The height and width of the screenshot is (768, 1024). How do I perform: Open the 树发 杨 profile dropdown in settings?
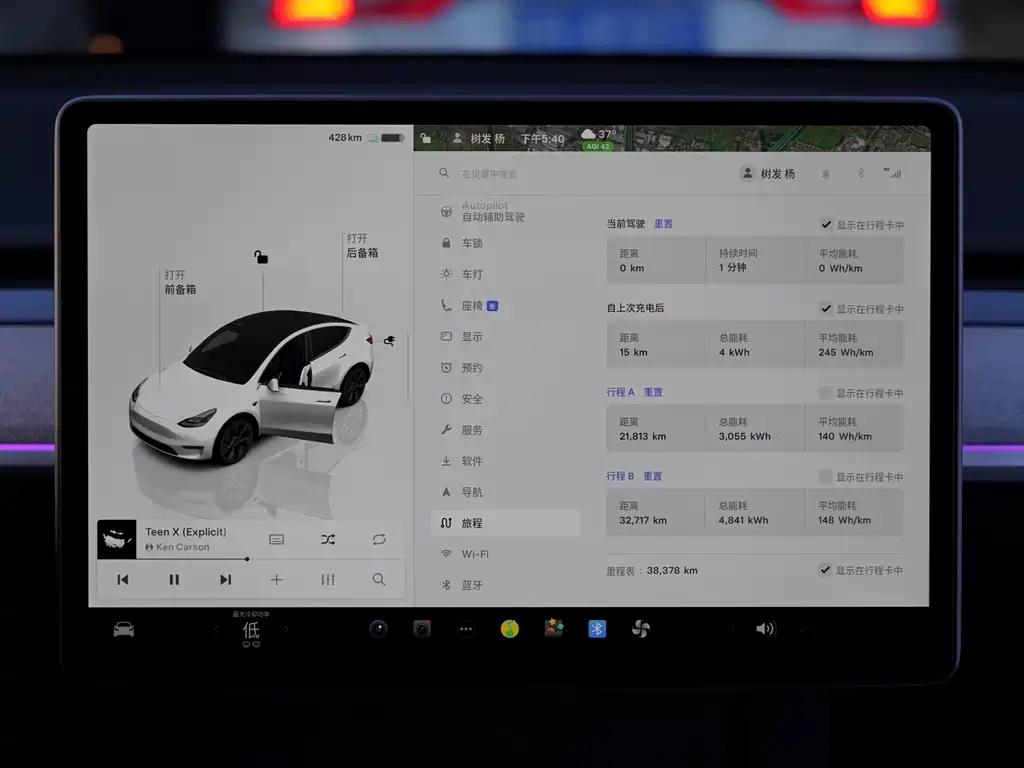tap(768, 173)
